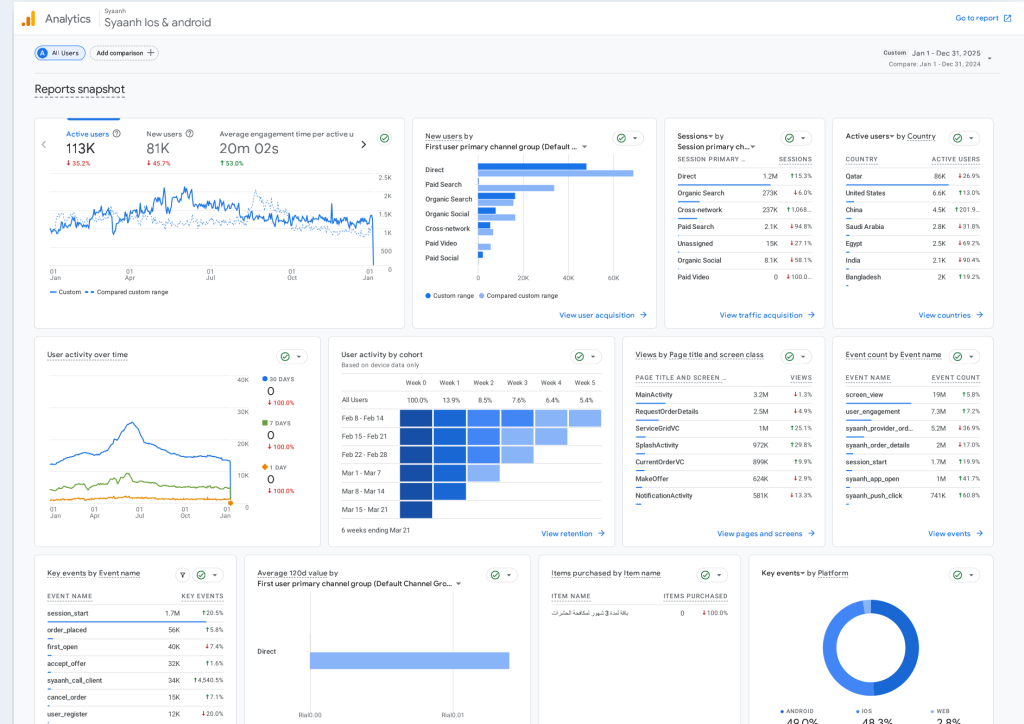Click View user acquisition link
The width and height of the screenshot is (1024, 724).
(x=602, y=315)
